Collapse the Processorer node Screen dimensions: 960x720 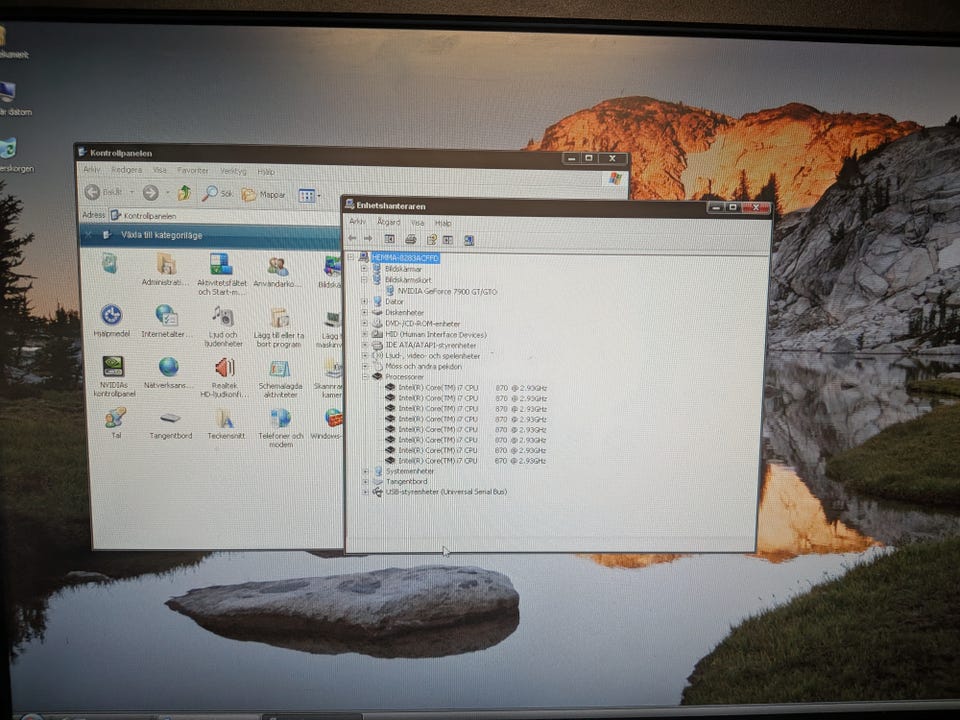coord(365,377)
